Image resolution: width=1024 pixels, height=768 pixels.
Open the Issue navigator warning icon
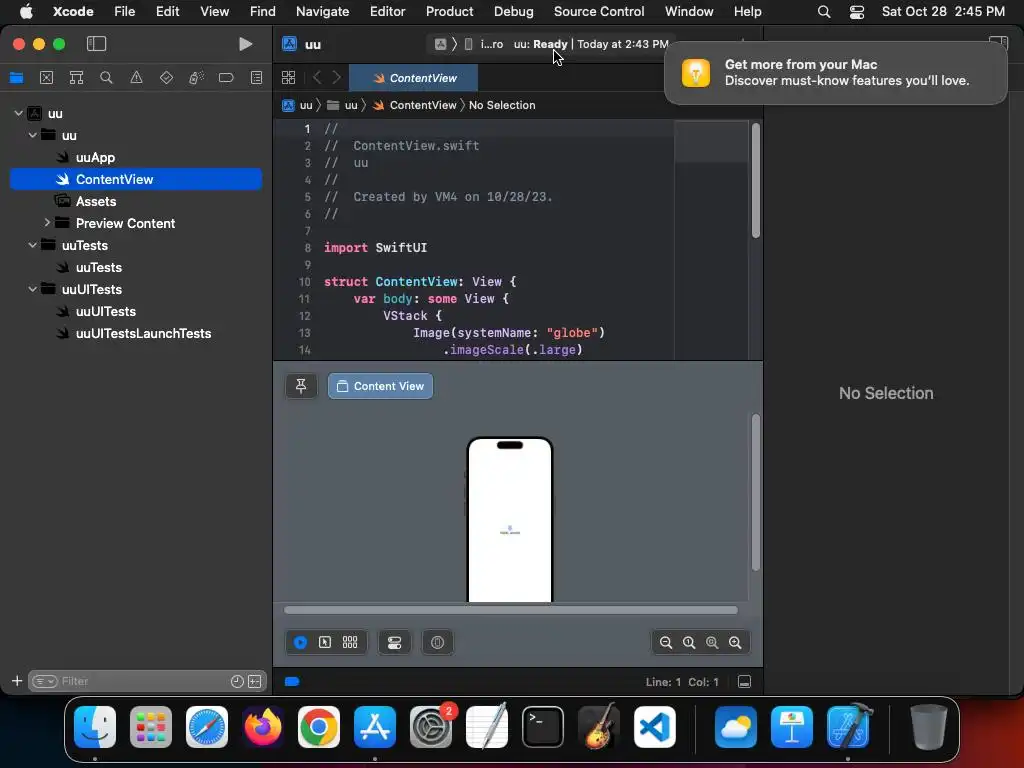[136, 78]
